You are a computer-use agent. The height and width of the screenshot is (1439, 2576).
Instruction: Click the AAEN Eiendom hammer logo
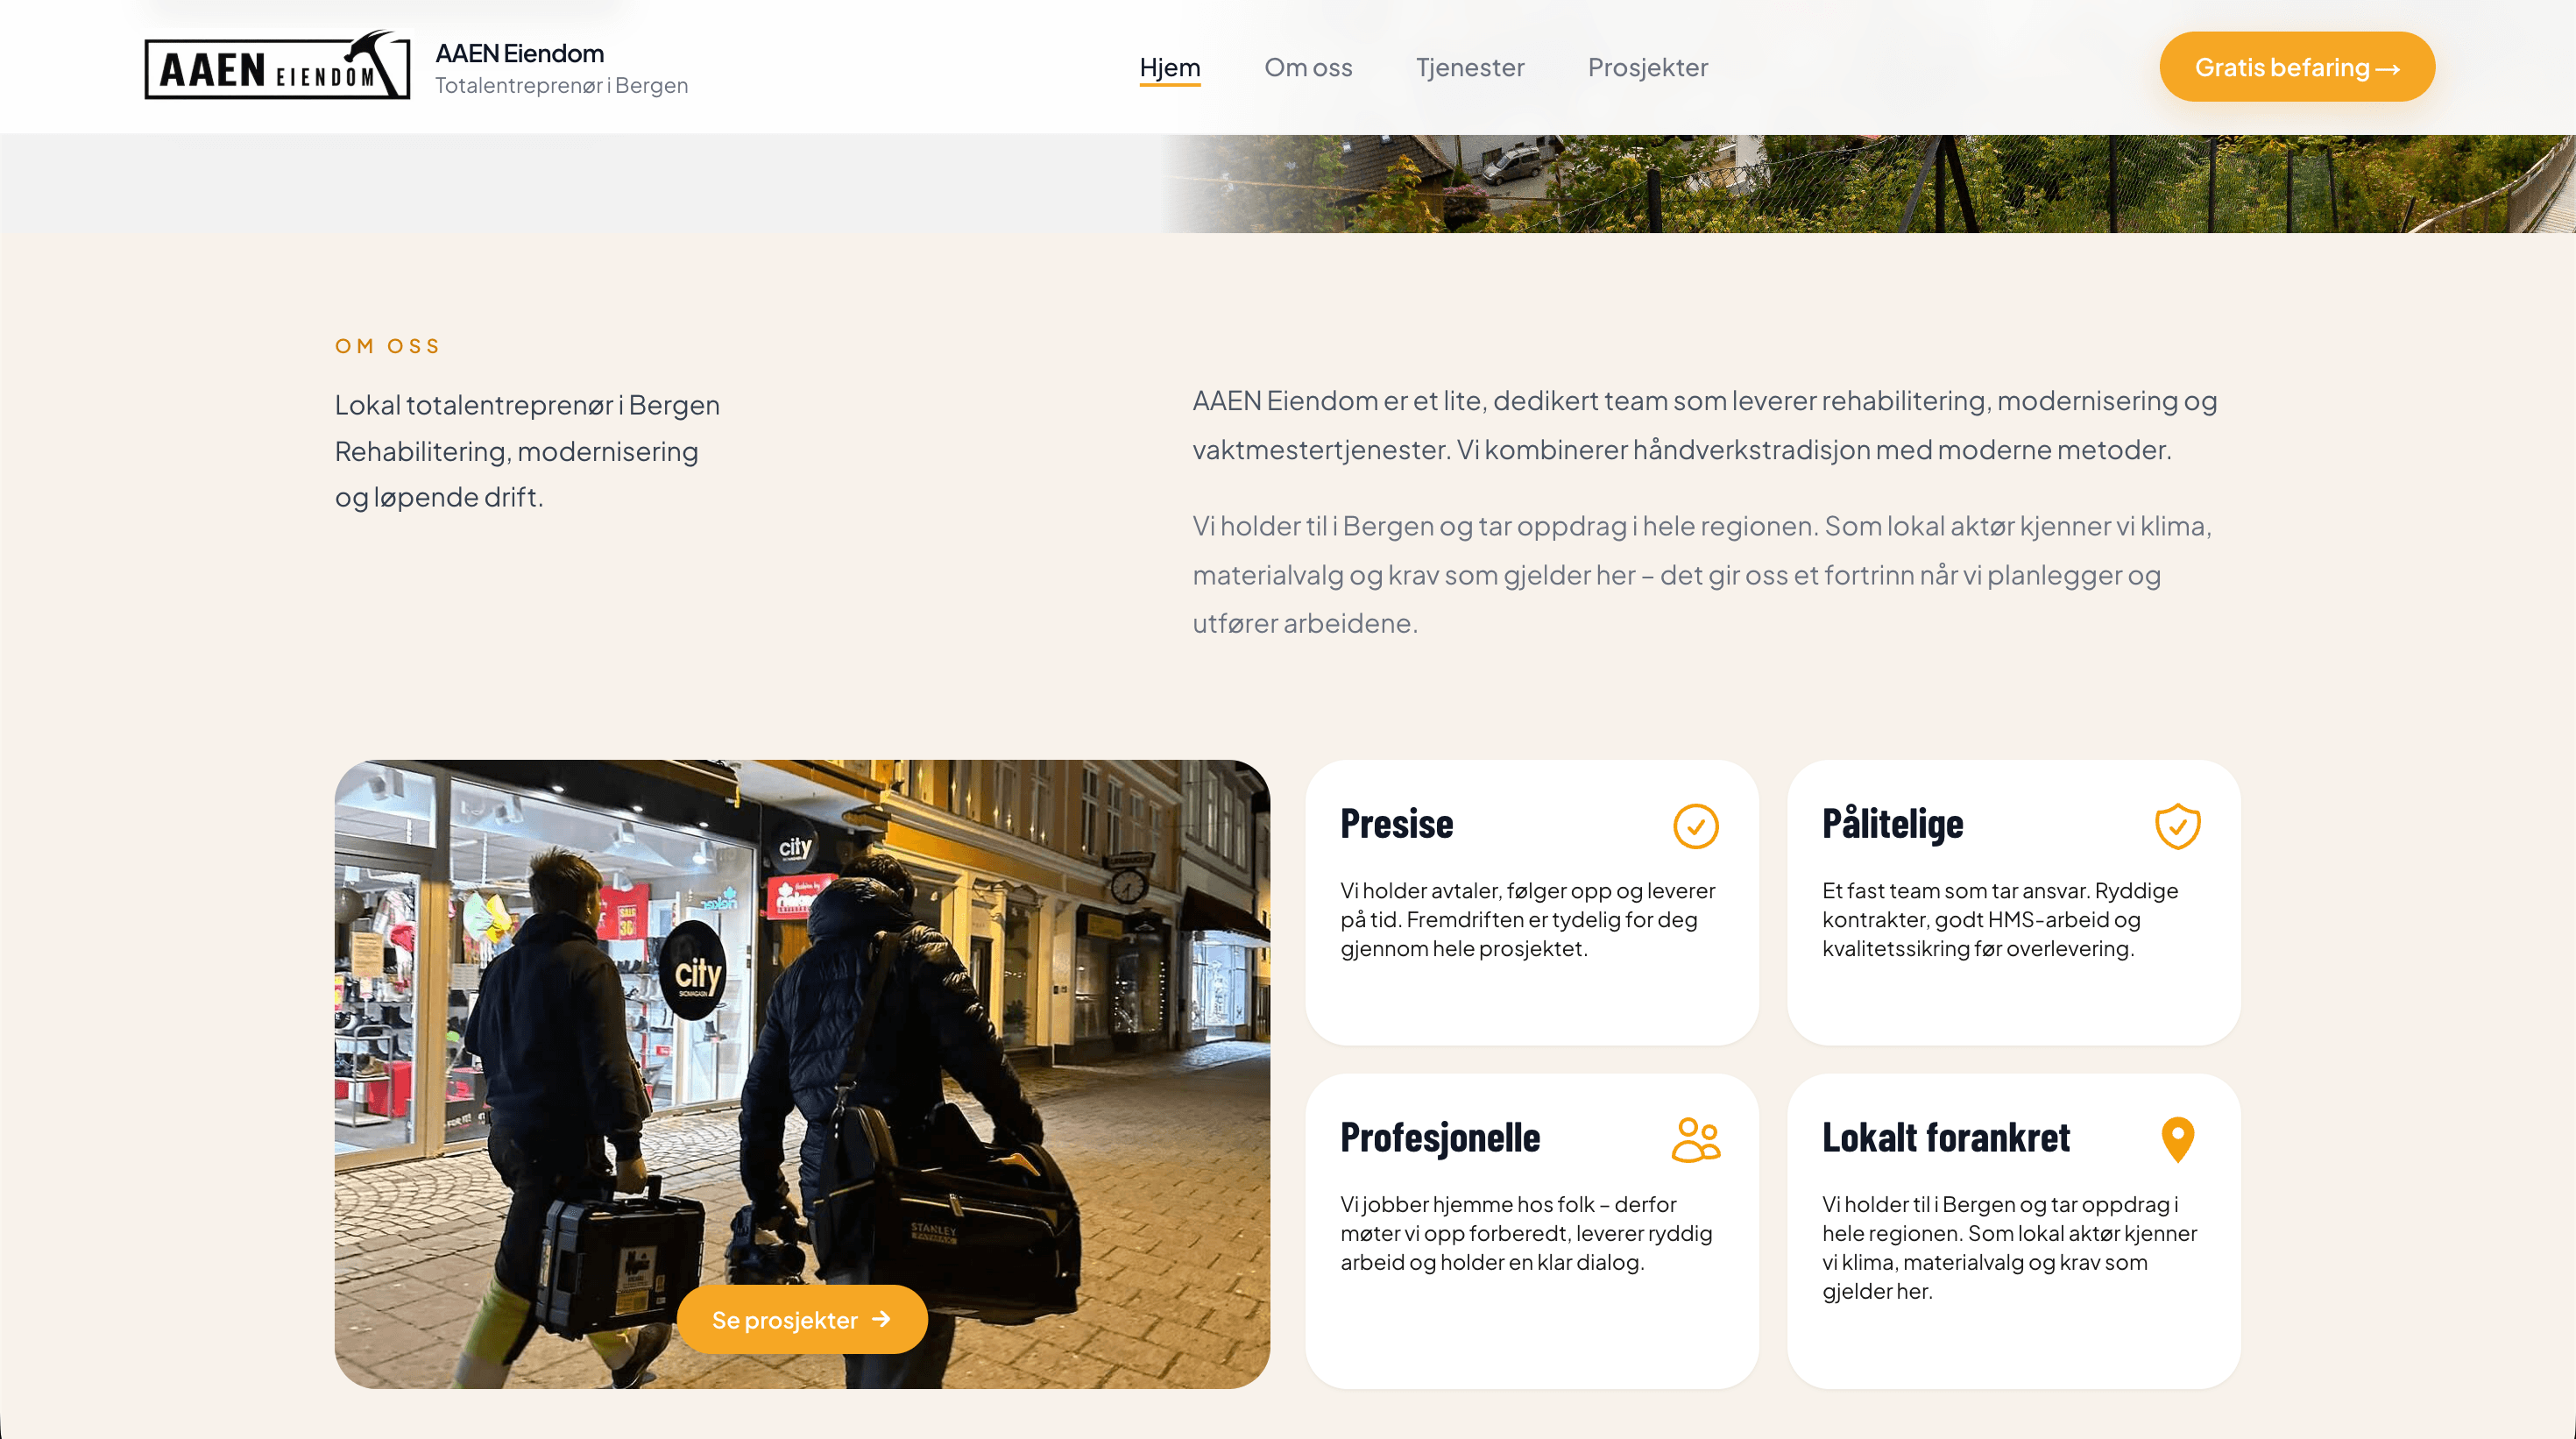[277, 66]
